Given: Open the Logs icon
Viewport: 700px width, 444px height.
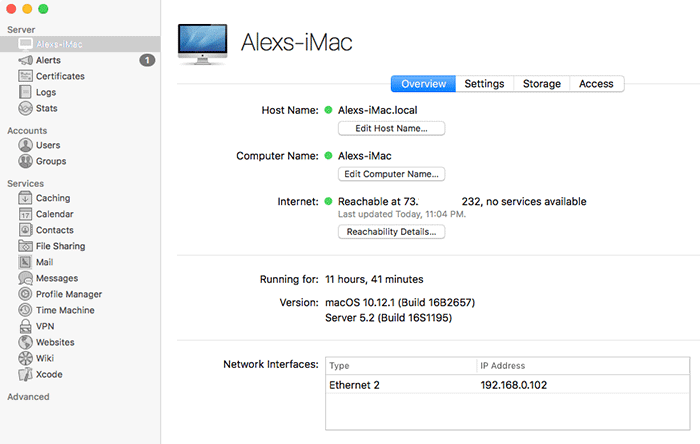Looking at the screenshot, I should [x=25, y=92].
